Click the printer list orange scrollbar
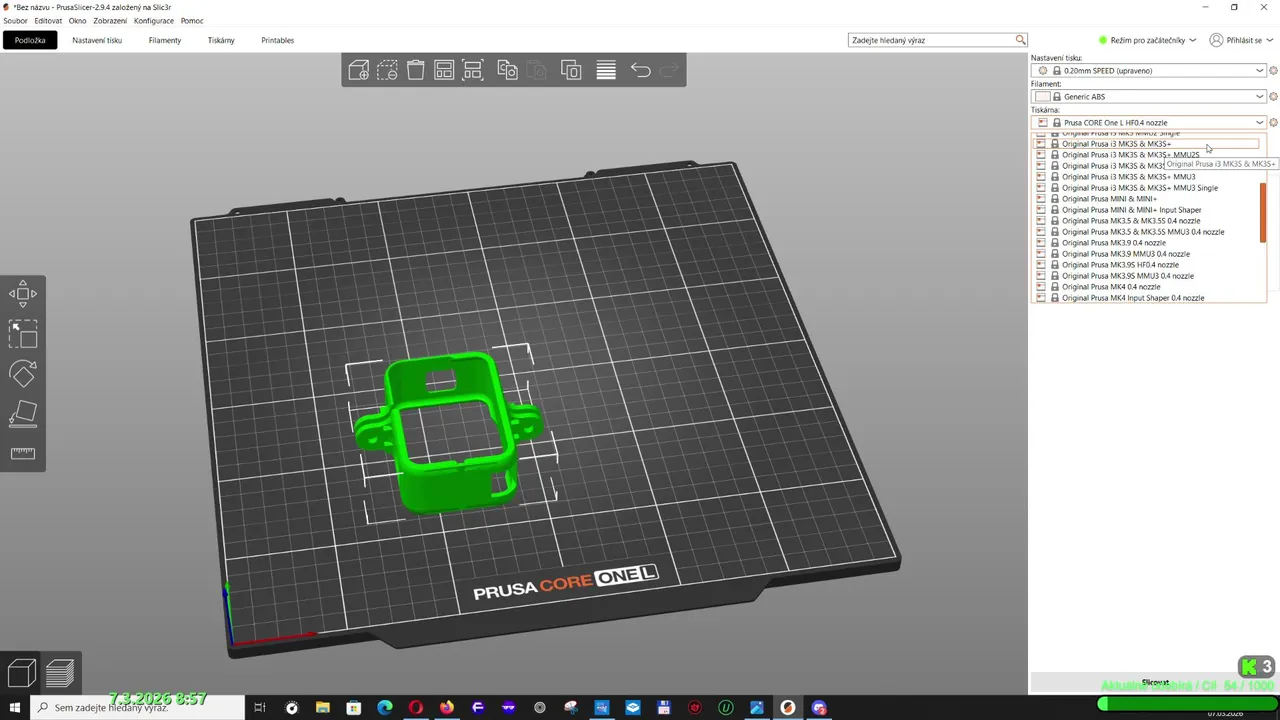This screenshot has height=720, width=1280. coord(1263,212)
